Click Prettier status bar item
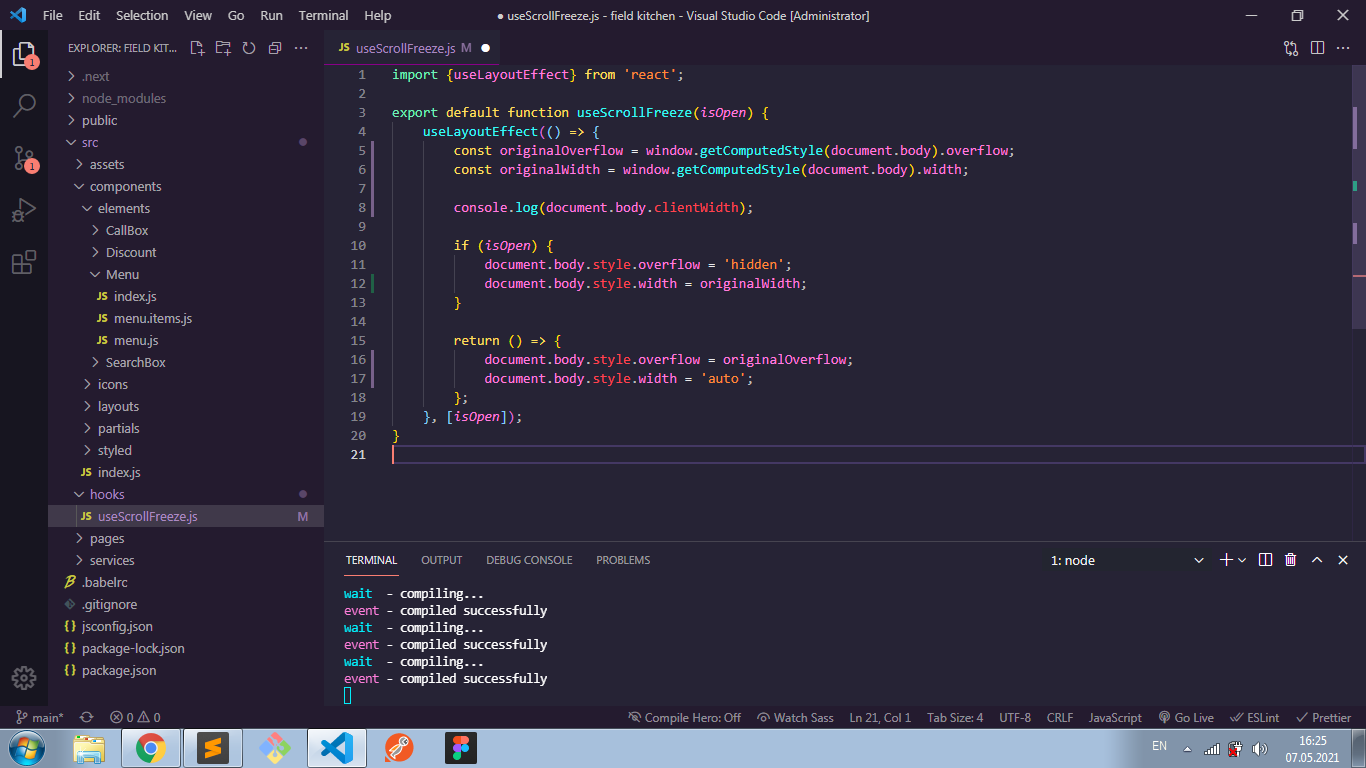Screen dimensions: 1366x768 click(x=1323, y=717)
